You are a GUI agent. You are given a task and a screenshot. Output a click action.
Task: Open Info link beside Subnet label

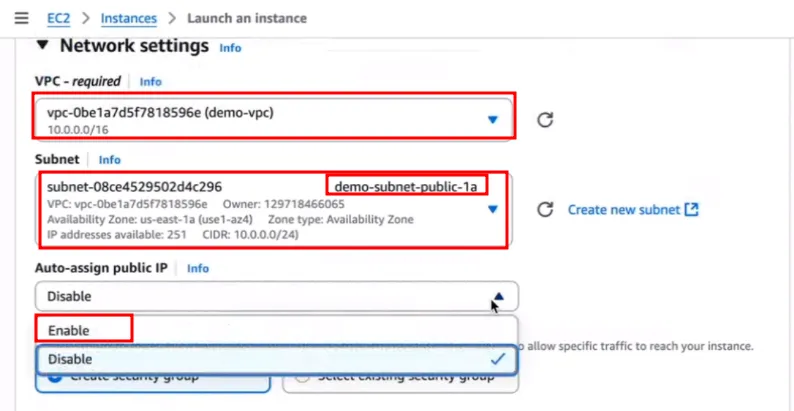[x=109, y=160]
